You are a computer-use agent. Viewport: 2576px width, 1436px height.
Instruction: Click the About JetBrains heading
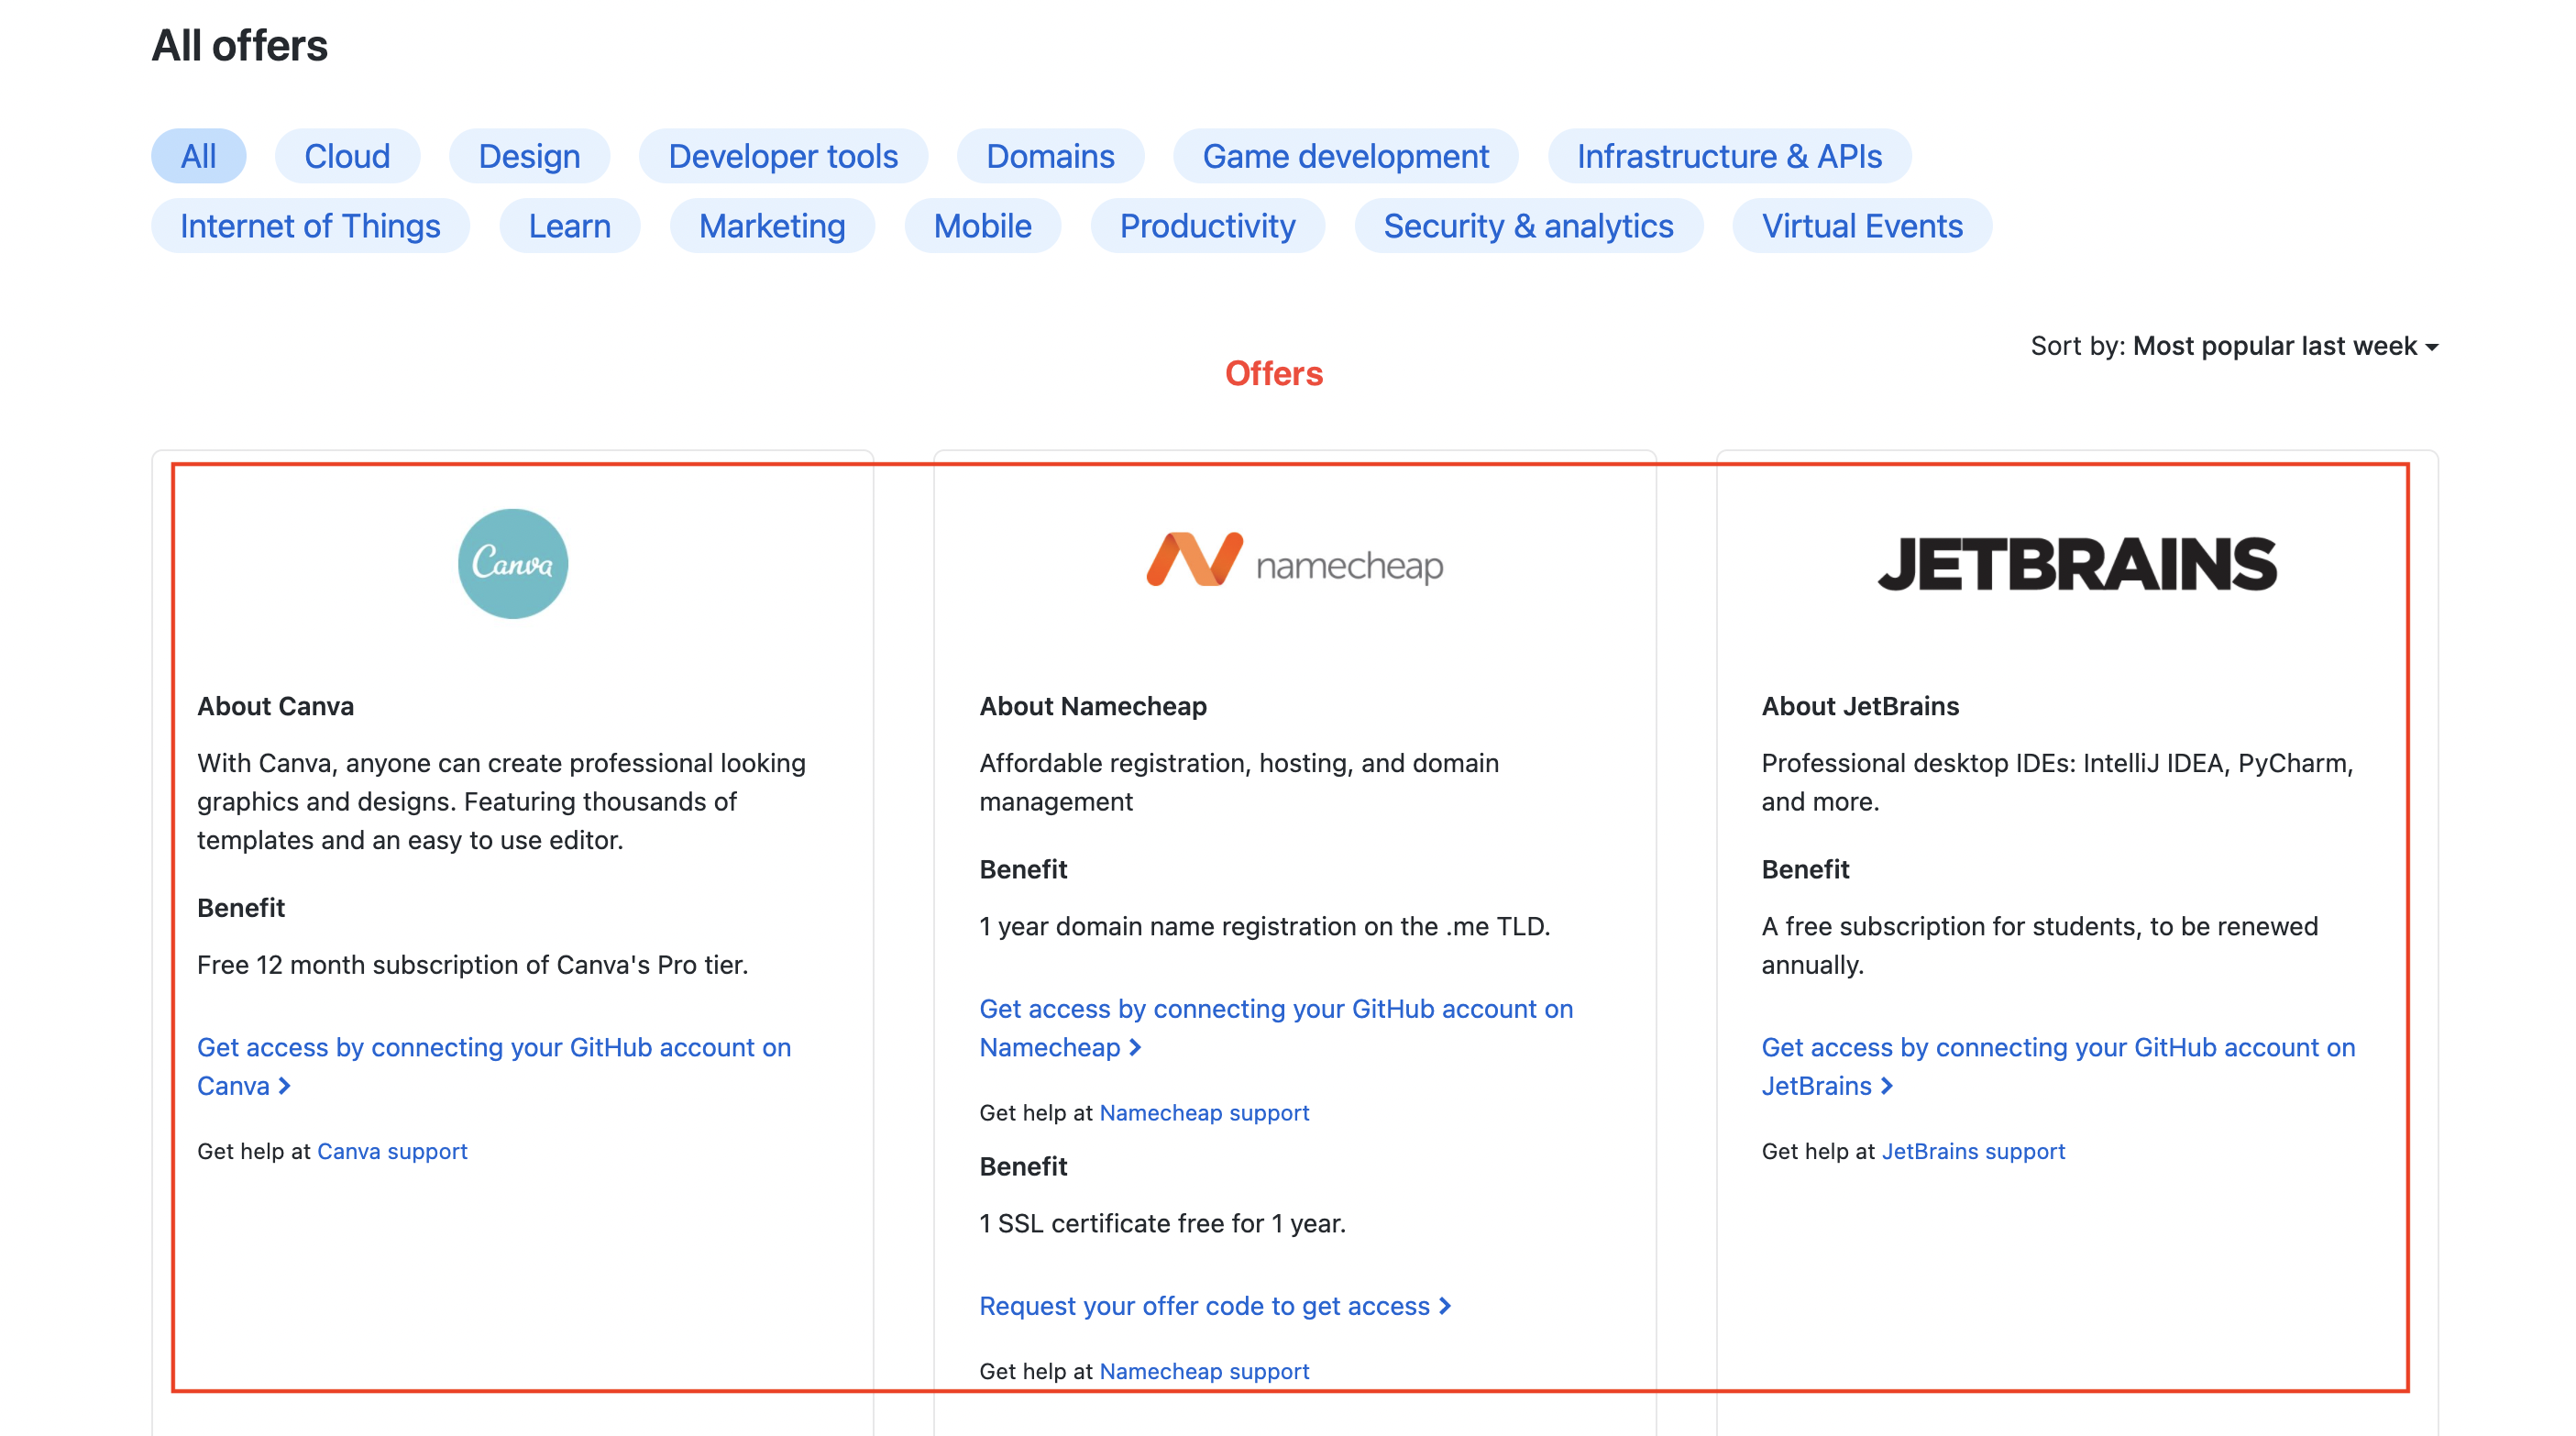click(x=1860, y=706)
